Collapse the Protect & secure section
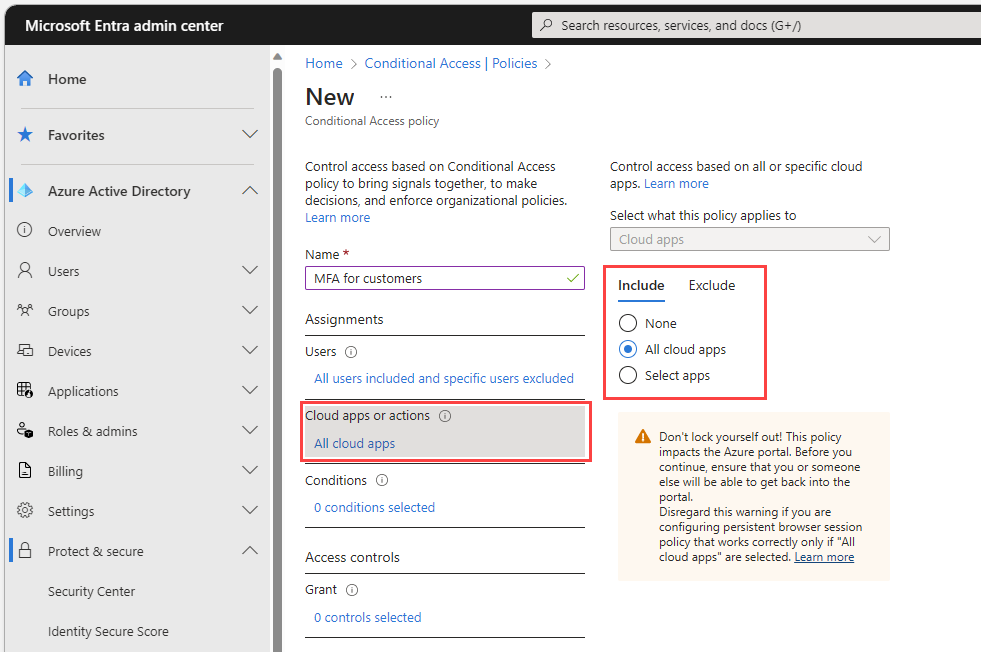Image resolution: width=981 pixels, height=652 pixels. tap(250, 551)
